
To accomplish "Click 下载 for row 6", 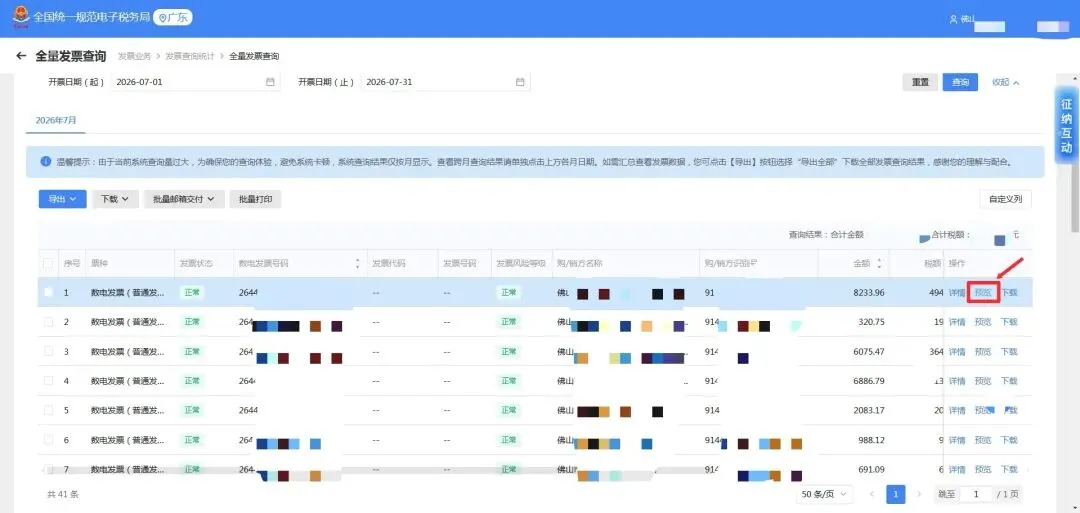I will point(1008,441).
